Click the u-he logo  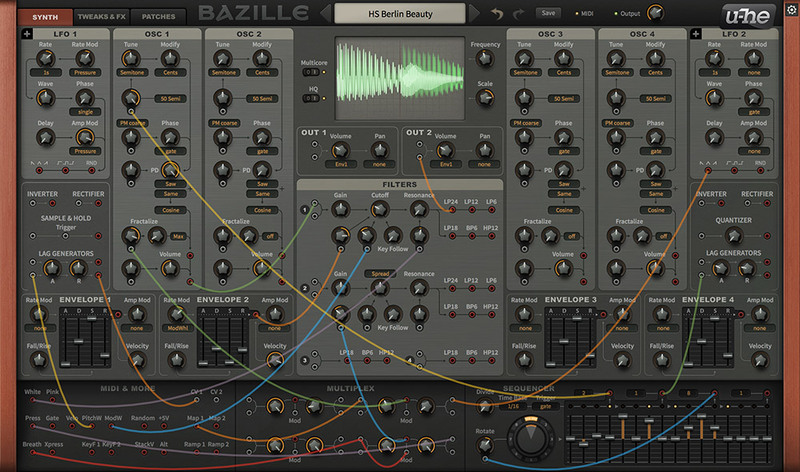click(x=746, y=14)
